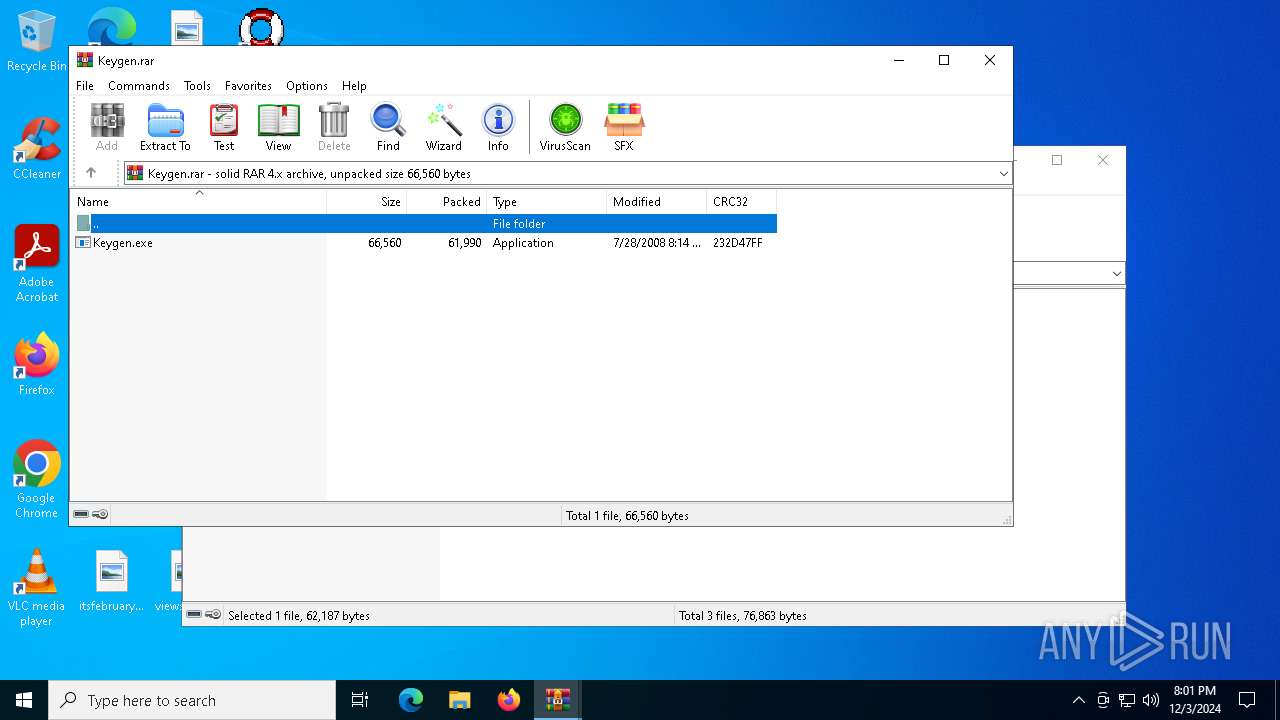Click the drive icon in the status bar
Viewport: 1280px width, 720px height.
pos(81,514)
